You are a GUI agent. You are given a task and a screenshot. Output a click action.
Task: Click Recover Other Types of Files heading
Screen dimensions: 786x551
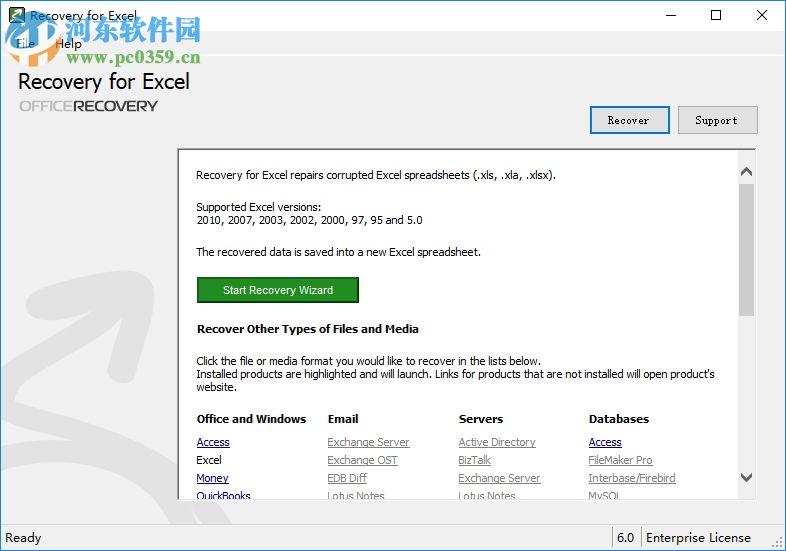click(308, 329)
